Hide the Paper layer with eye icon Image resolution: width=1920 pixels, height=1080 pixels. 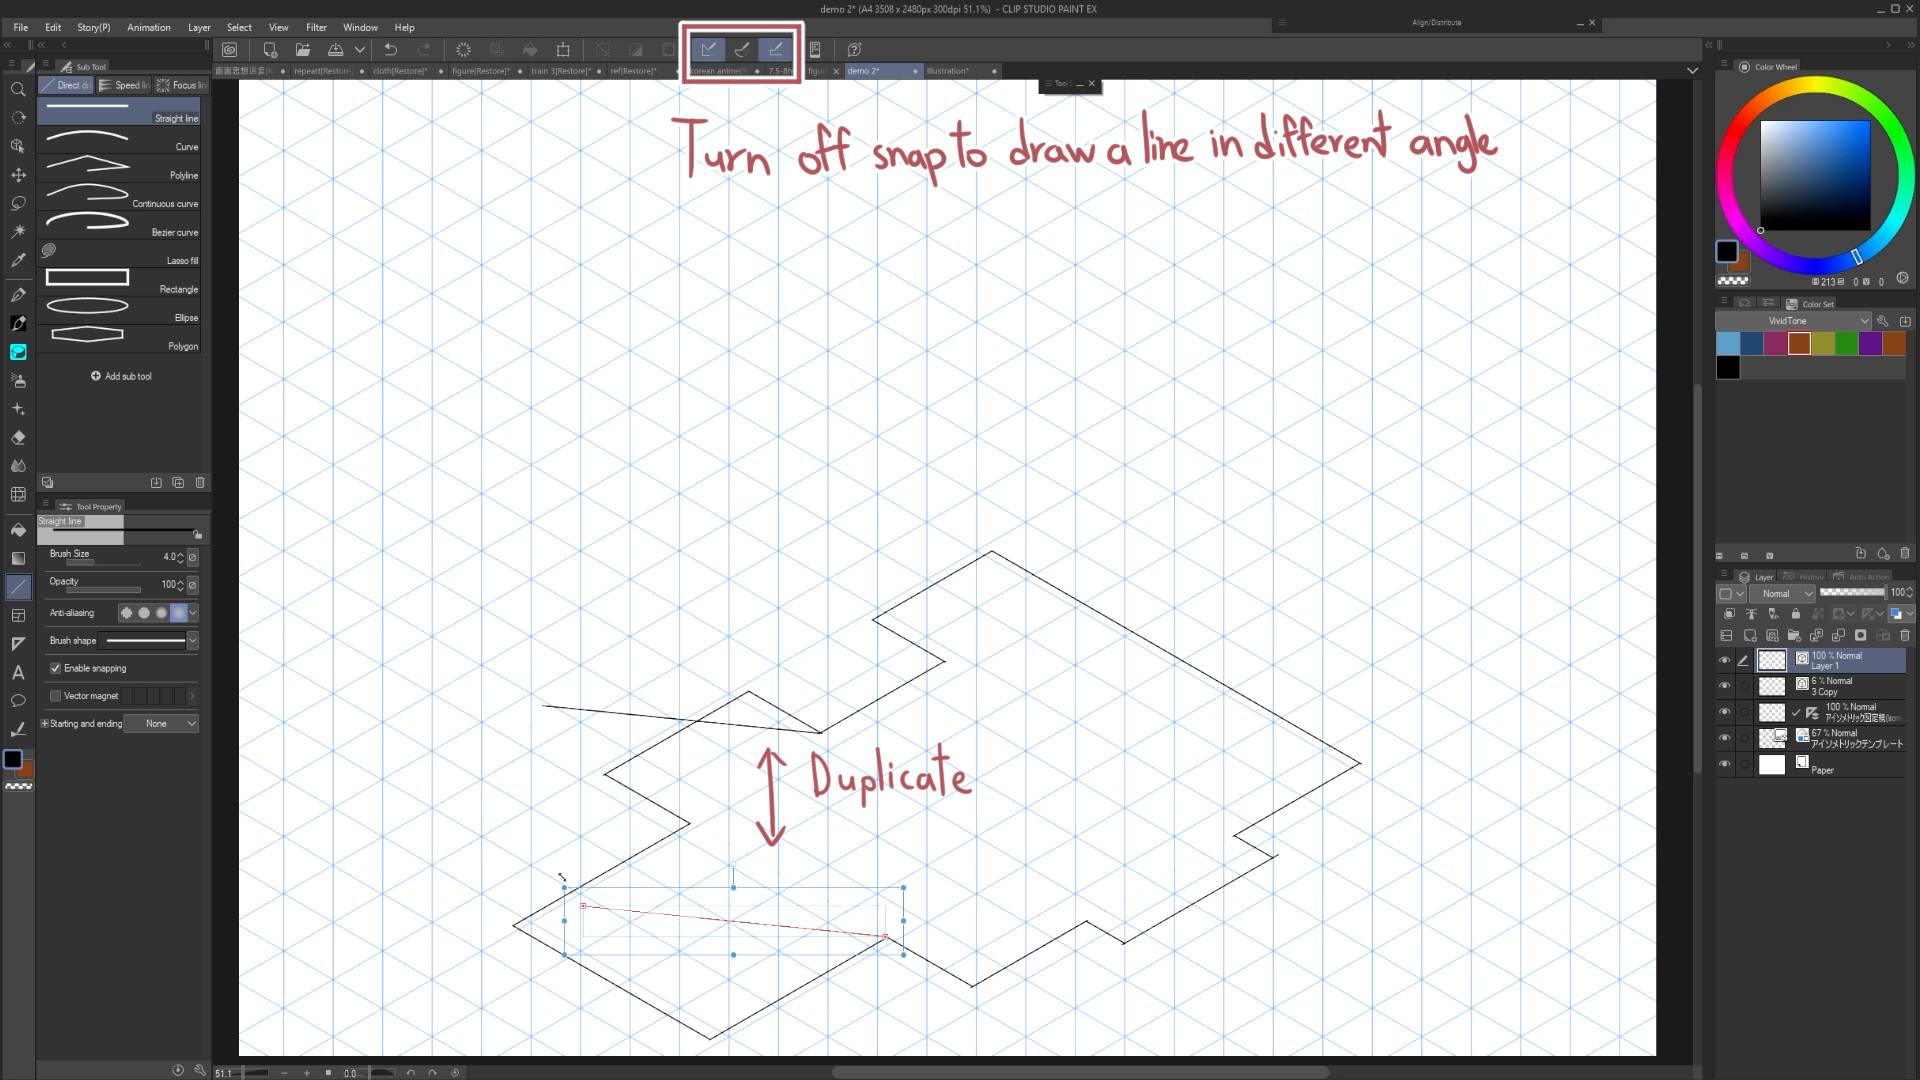1724,764
